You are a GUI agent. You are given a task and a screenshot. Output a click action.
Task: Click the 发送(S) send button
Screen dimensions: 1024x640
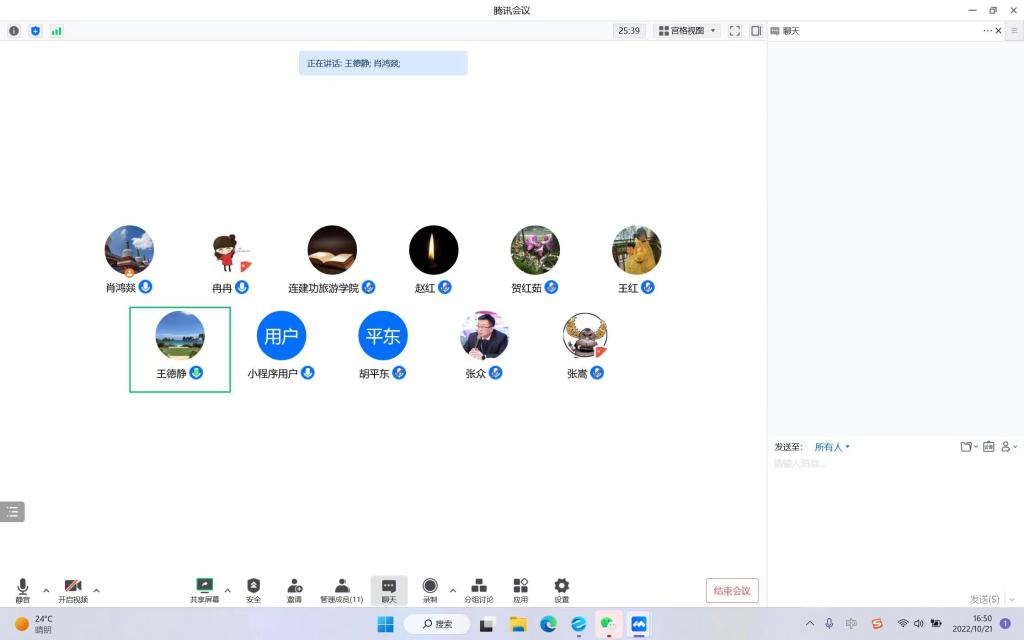tap(984, 599)
